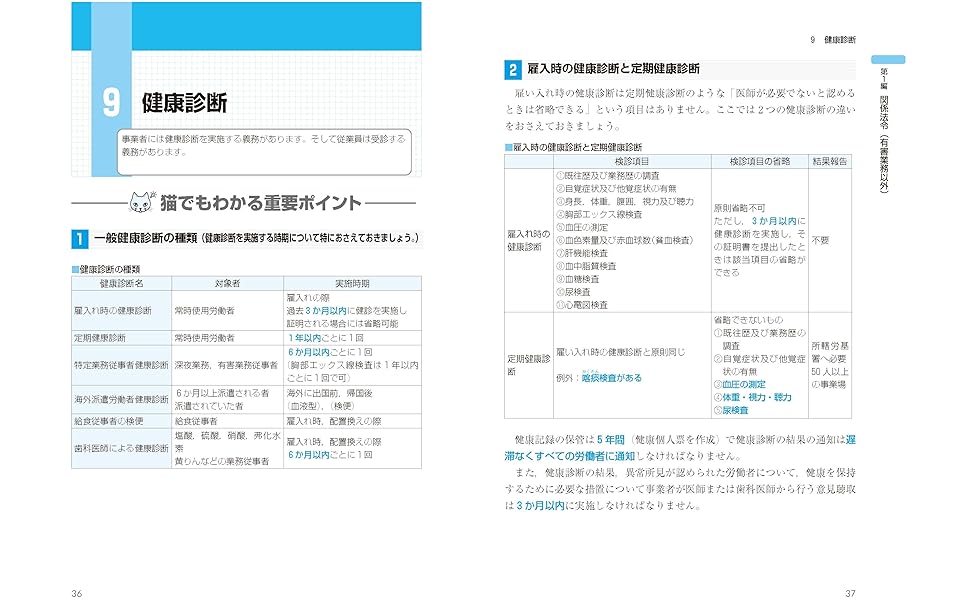
Task: Click 6か月以内ごとに1回 in the 歯科医師 row
Action: click(330, 455)
